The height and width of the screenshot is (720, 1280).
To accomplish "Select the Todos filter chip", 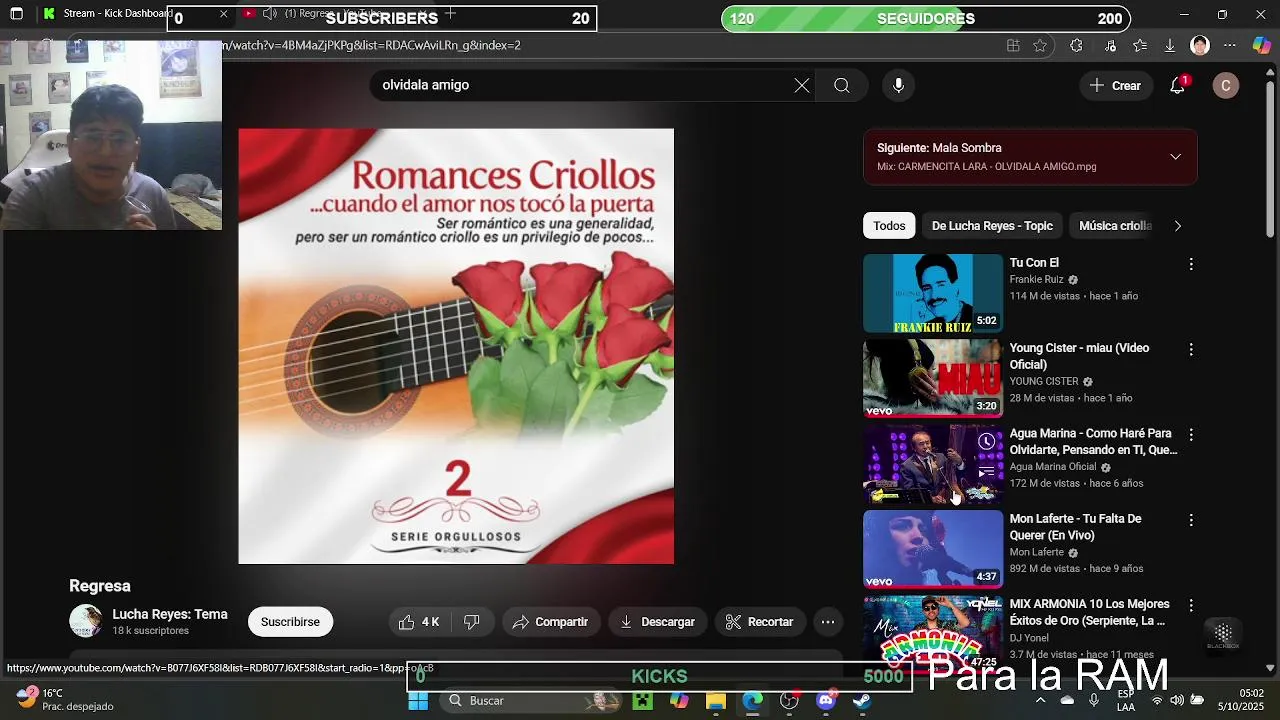I will coord(889,226).
